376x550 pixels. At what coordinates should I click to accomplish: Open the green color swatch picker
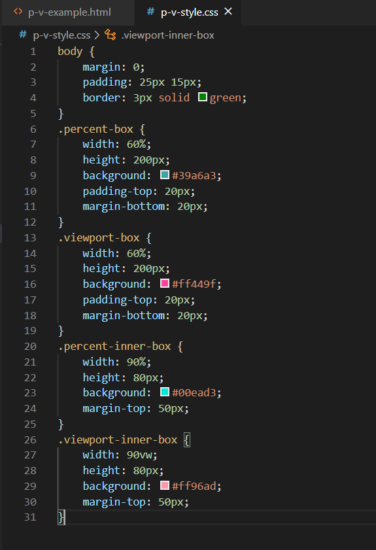(x=202, y=97)
